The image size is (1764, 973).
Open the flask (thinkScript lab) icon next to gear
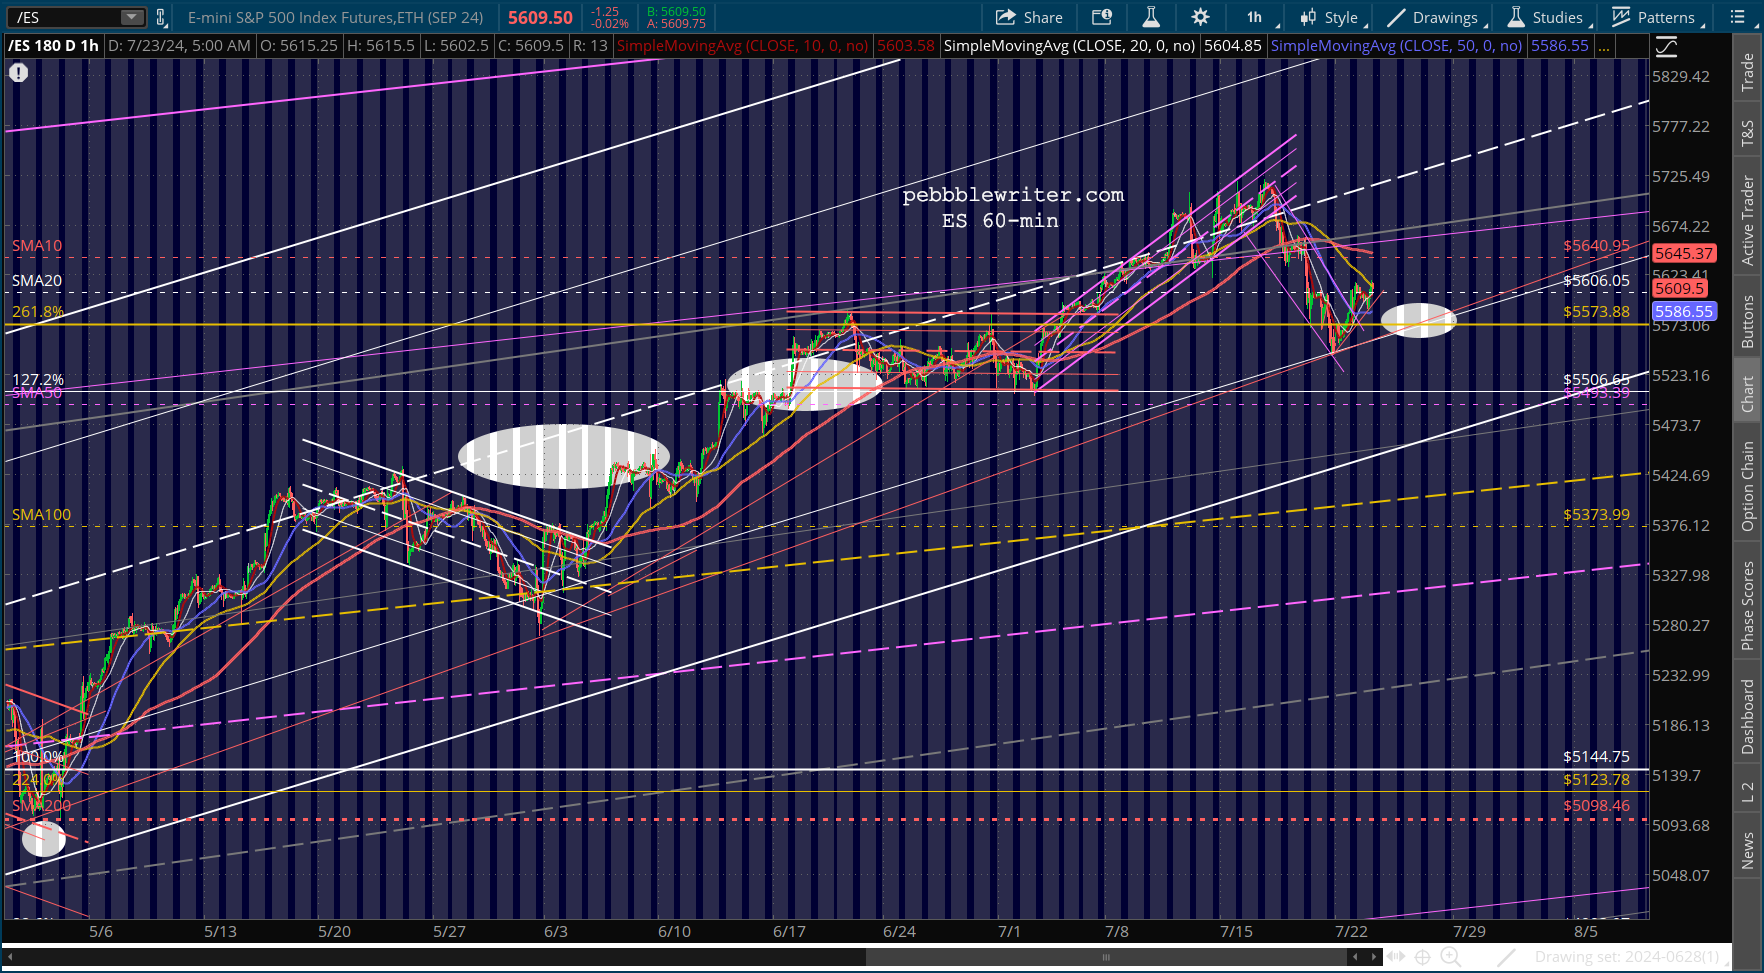[1151, 17]
